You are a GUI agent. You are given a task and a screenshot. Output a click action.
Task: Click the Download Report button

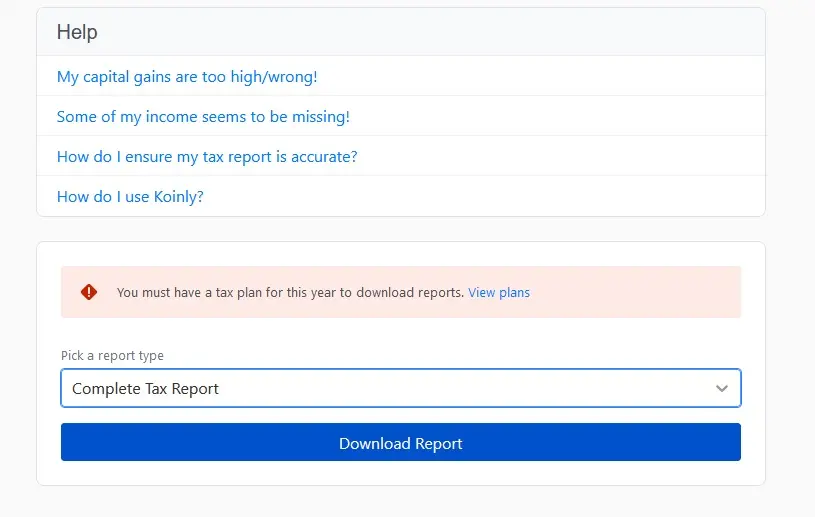tap(400, 443)
